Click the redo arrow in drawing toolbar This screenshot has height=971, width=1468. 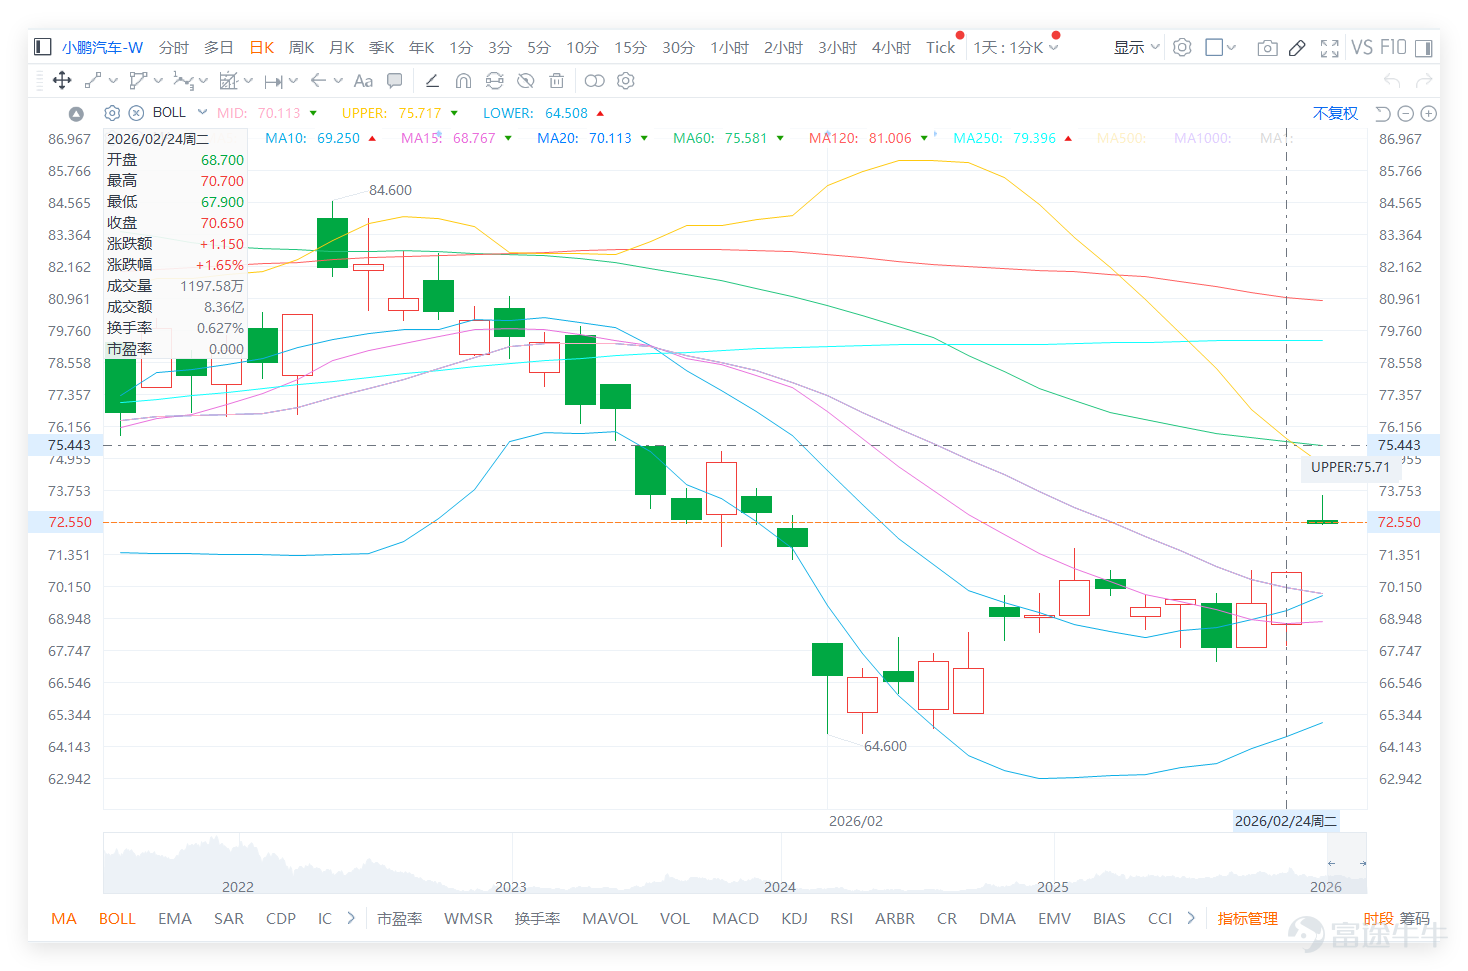click(1424, 81)
